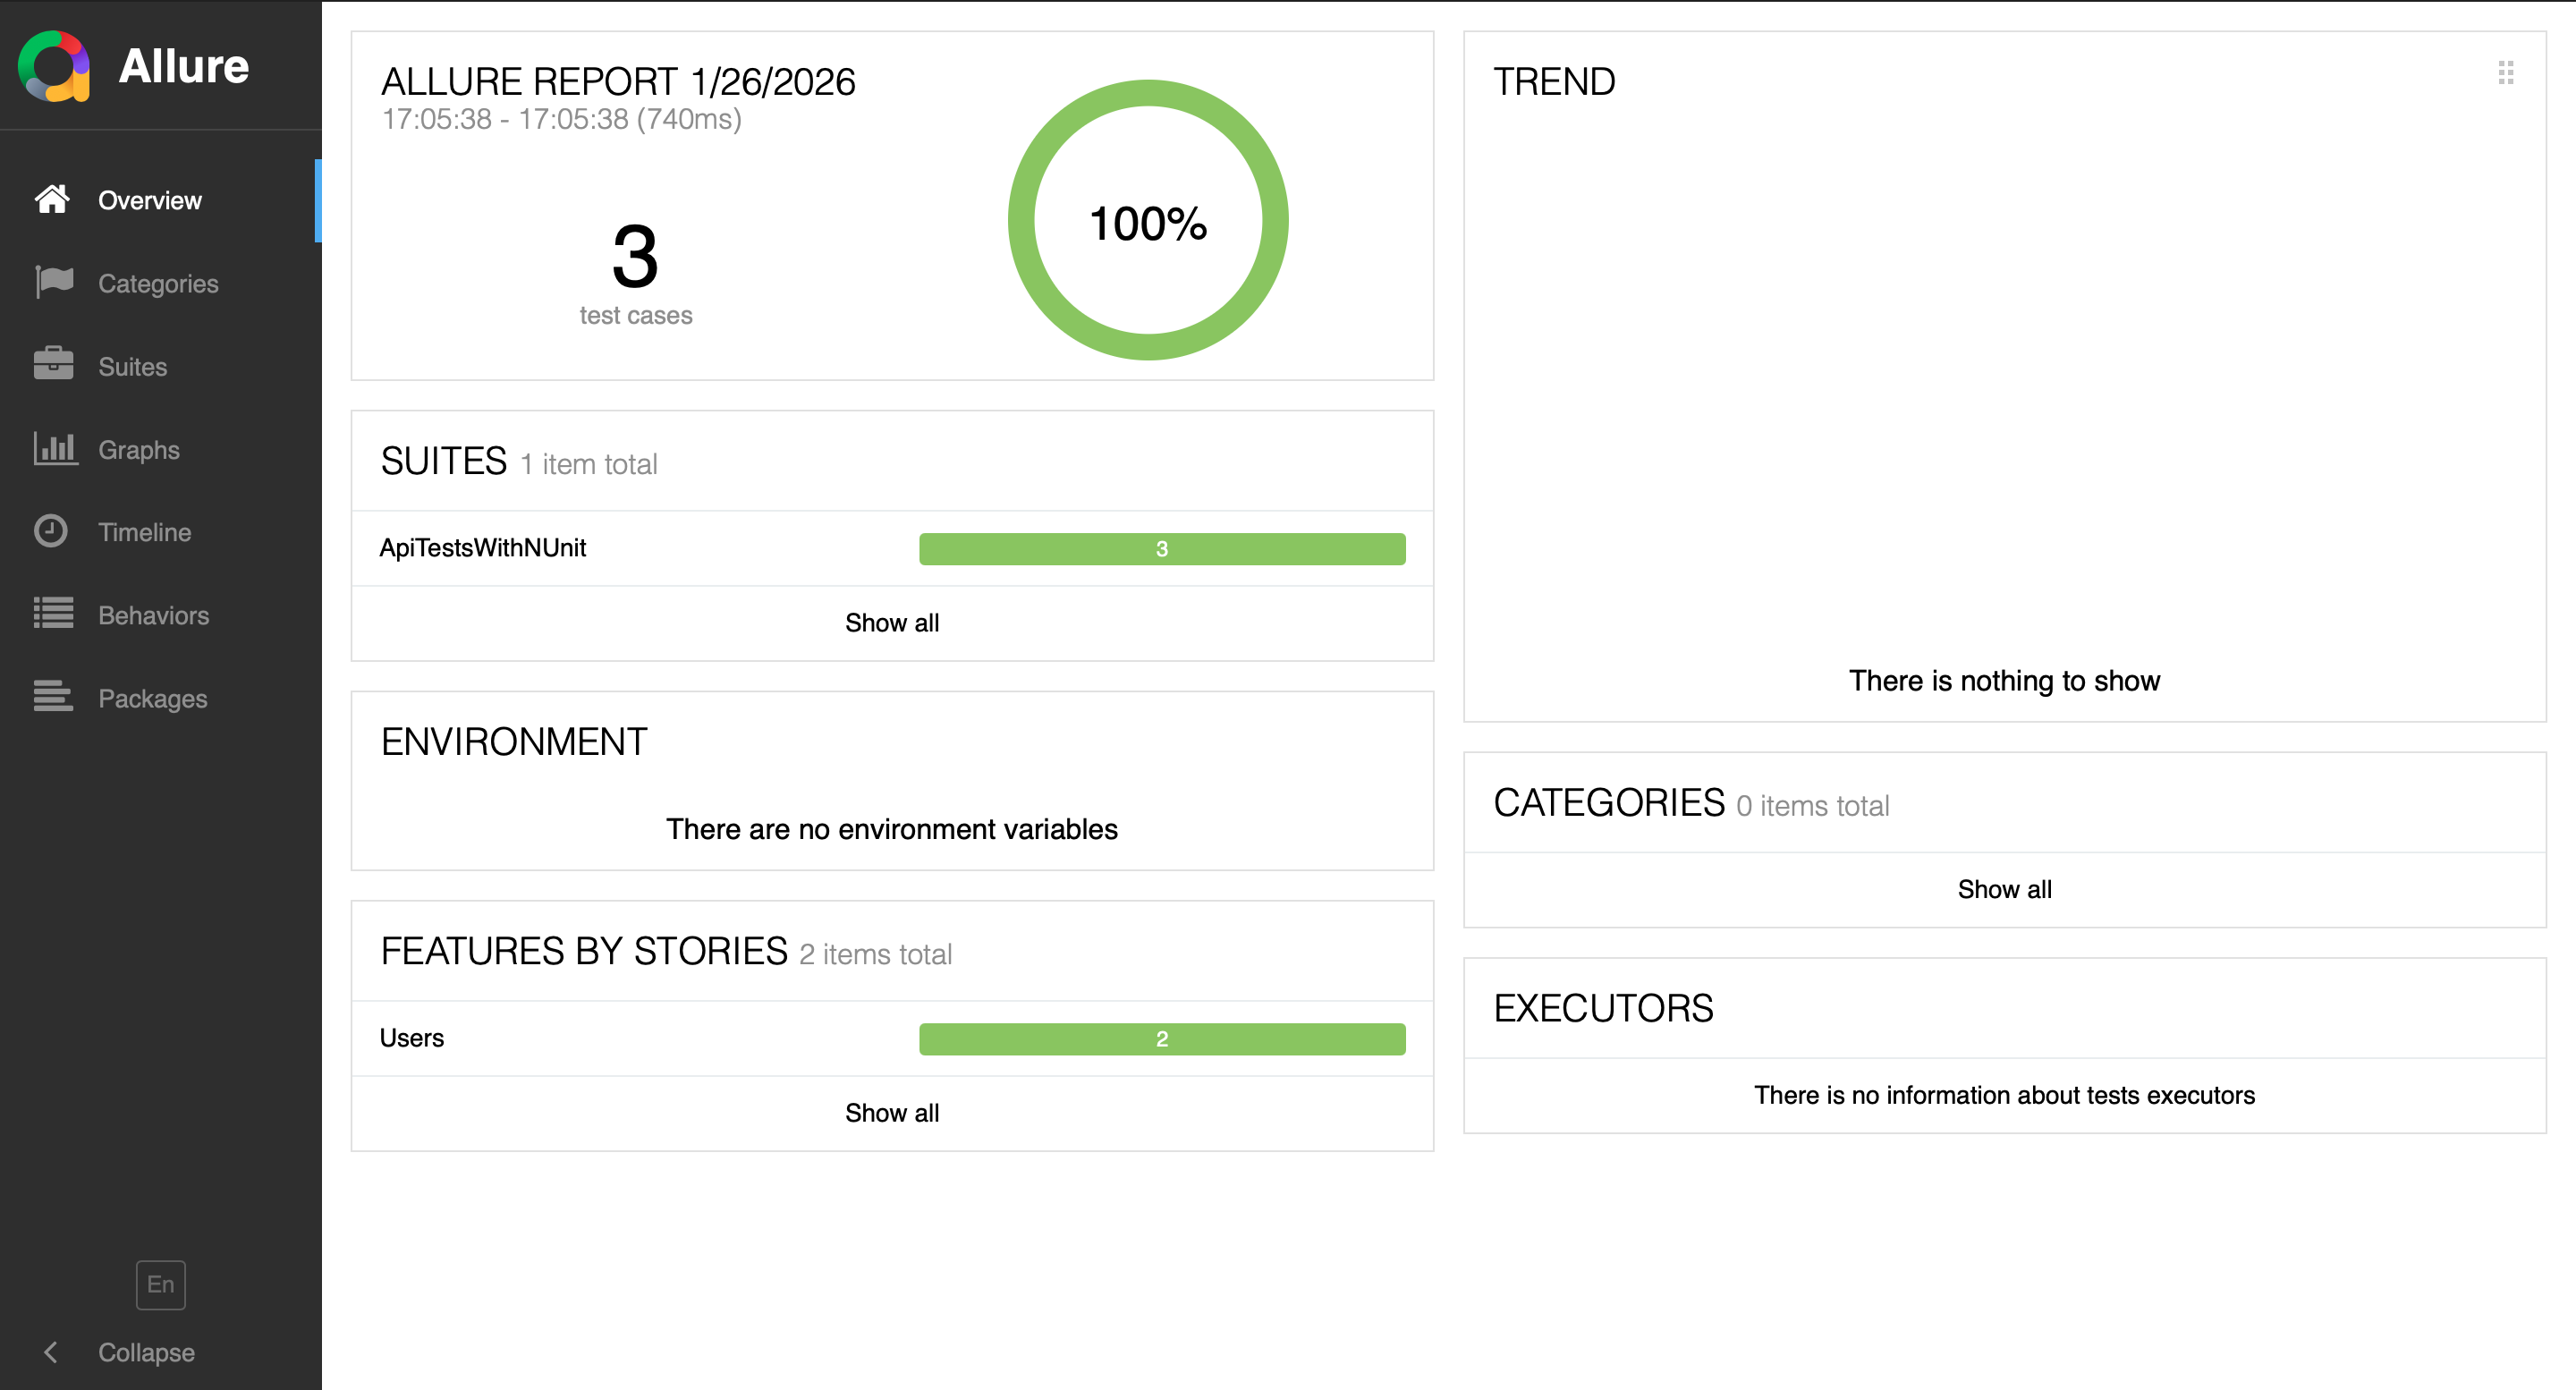
Task: Click the Categories flag icon
Action: pyautogui.click(x=54, y=282)
